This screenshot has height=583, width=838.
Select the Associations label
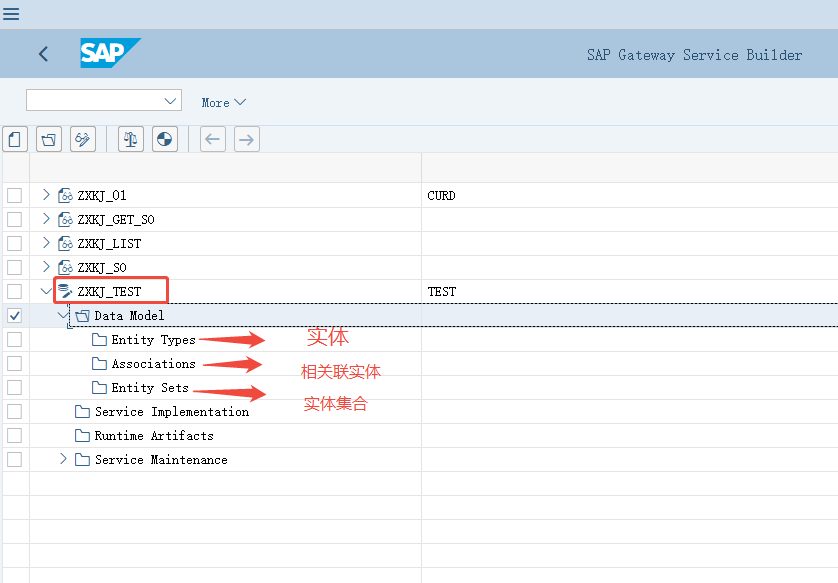pyautogui.click(x=153, y=364)
